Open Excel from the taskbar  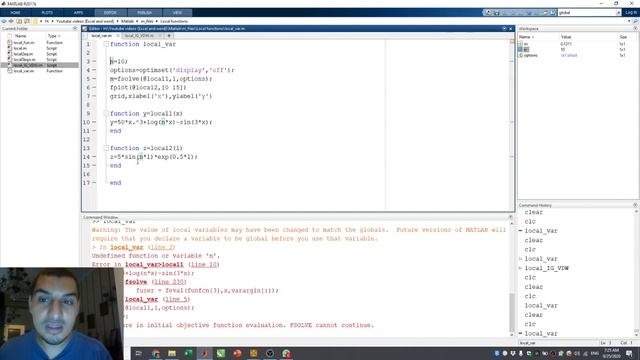[188, 353]
